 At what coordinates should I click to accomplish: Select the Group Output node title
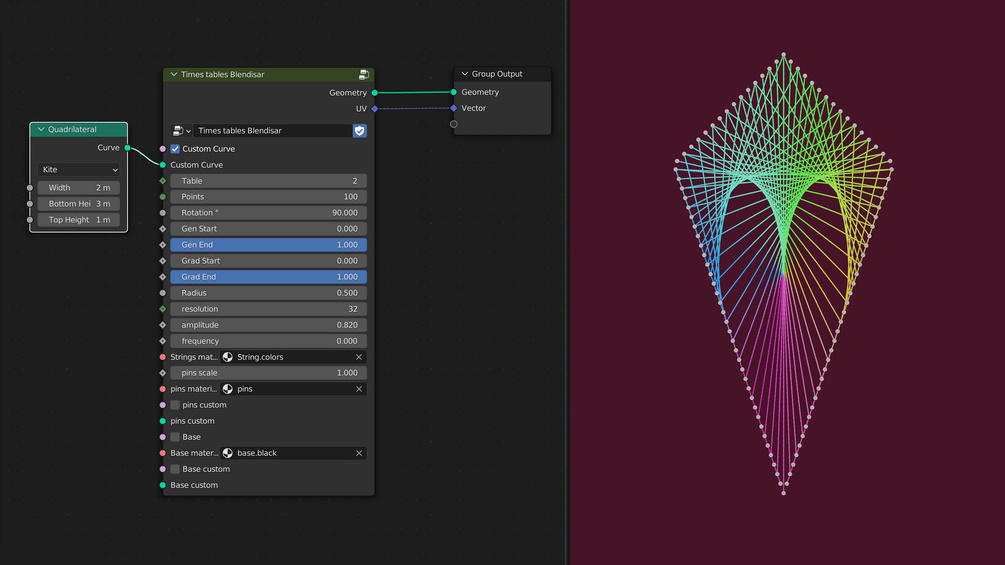tap(497, 74)
